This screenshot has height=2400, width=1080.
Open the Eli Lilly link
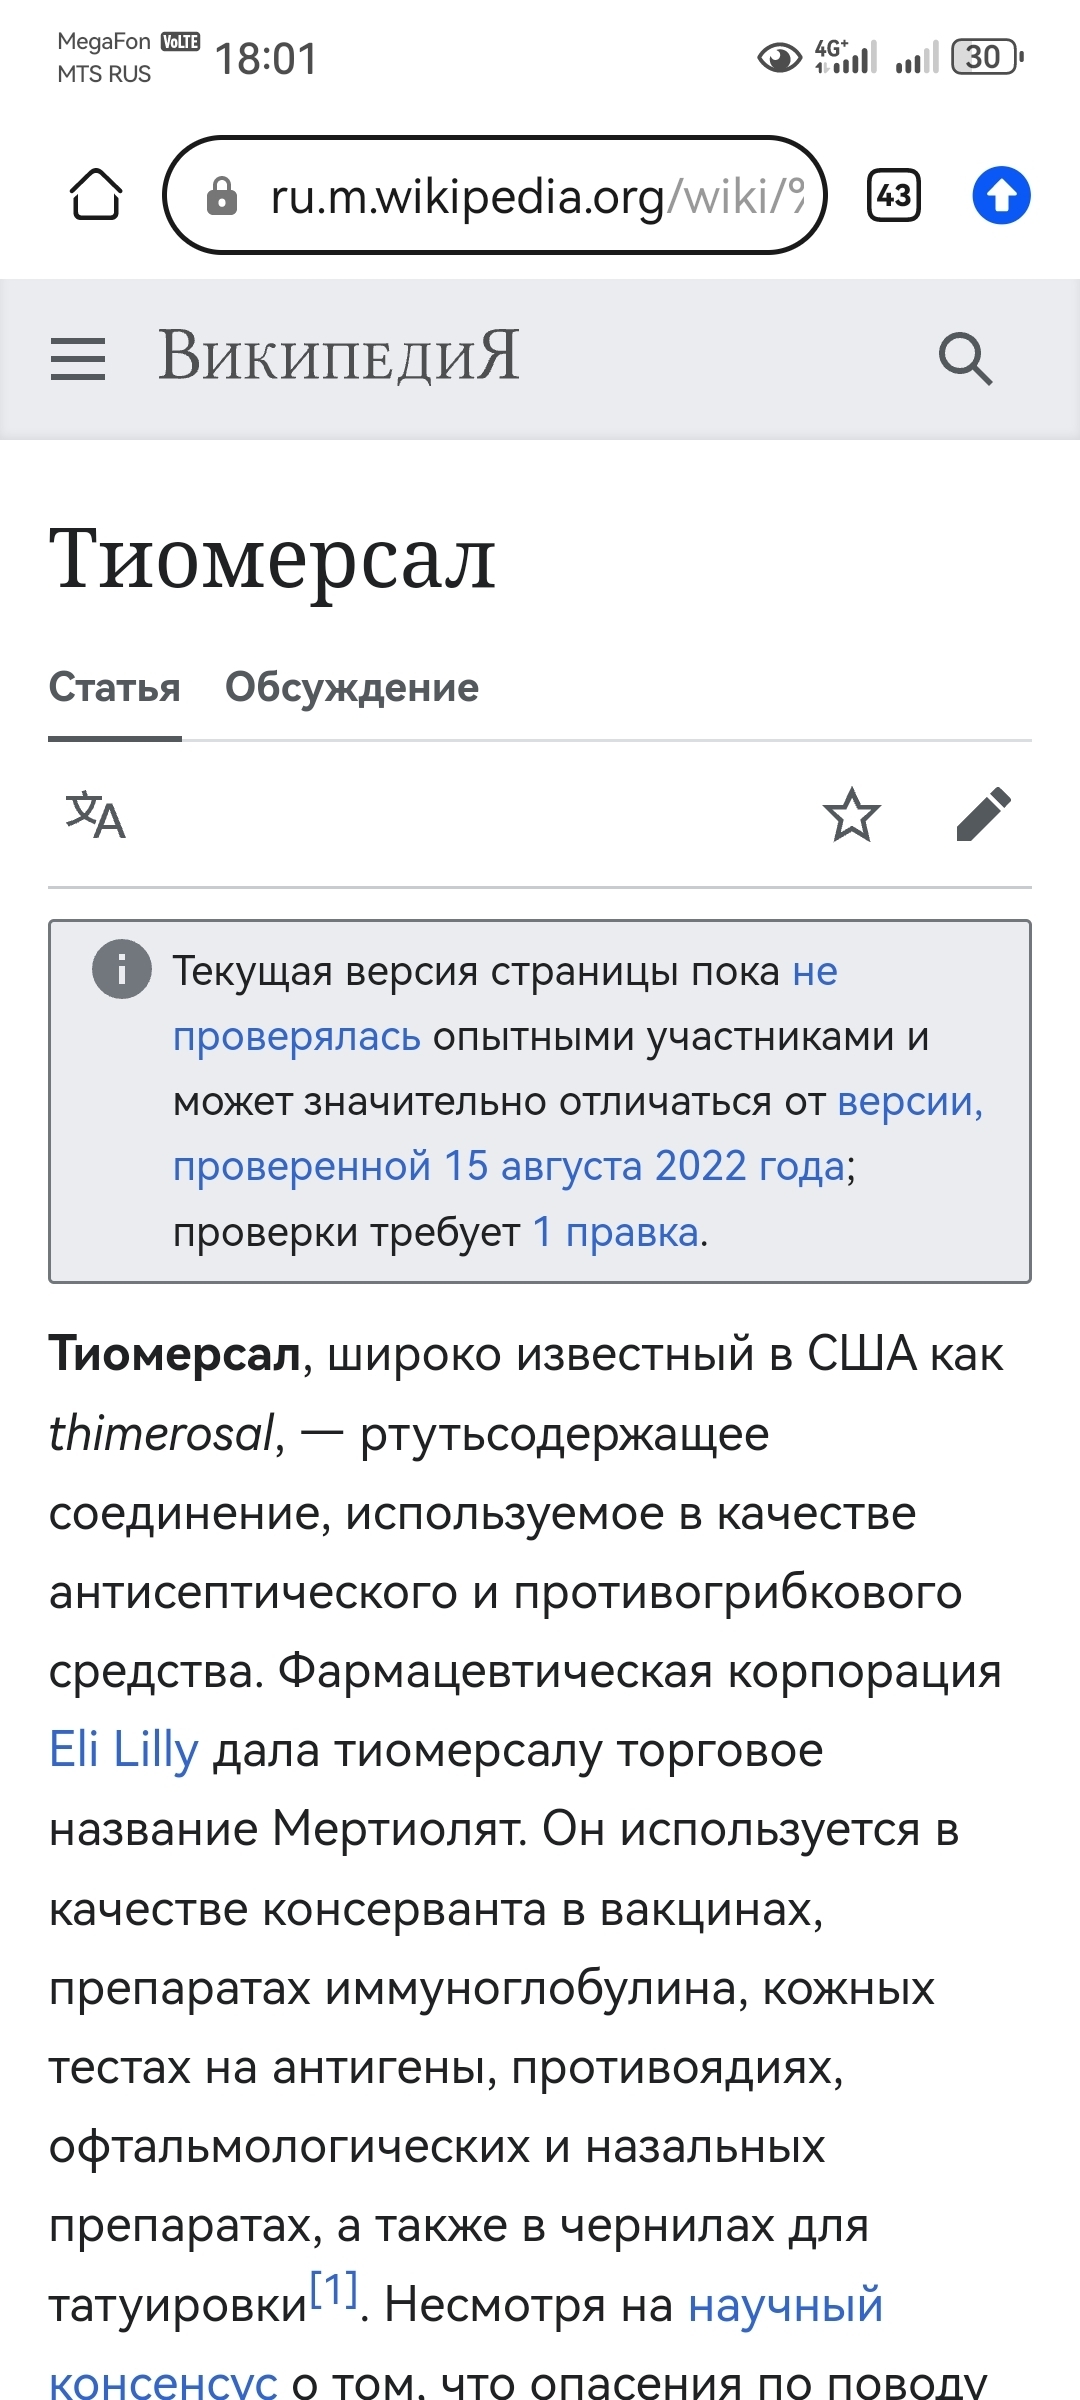pyautogui.click(x=124, y=1750)
